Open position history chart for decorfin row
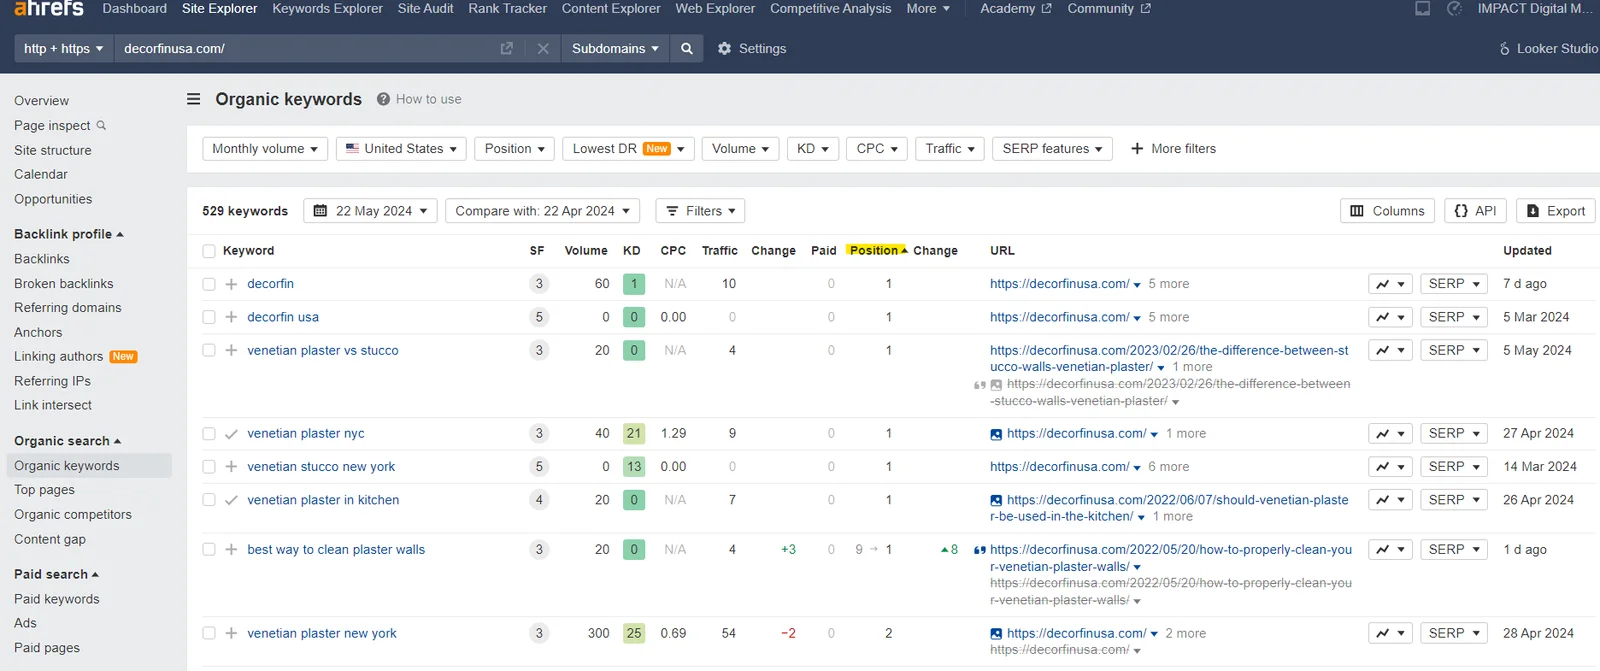 point(1390,284)
